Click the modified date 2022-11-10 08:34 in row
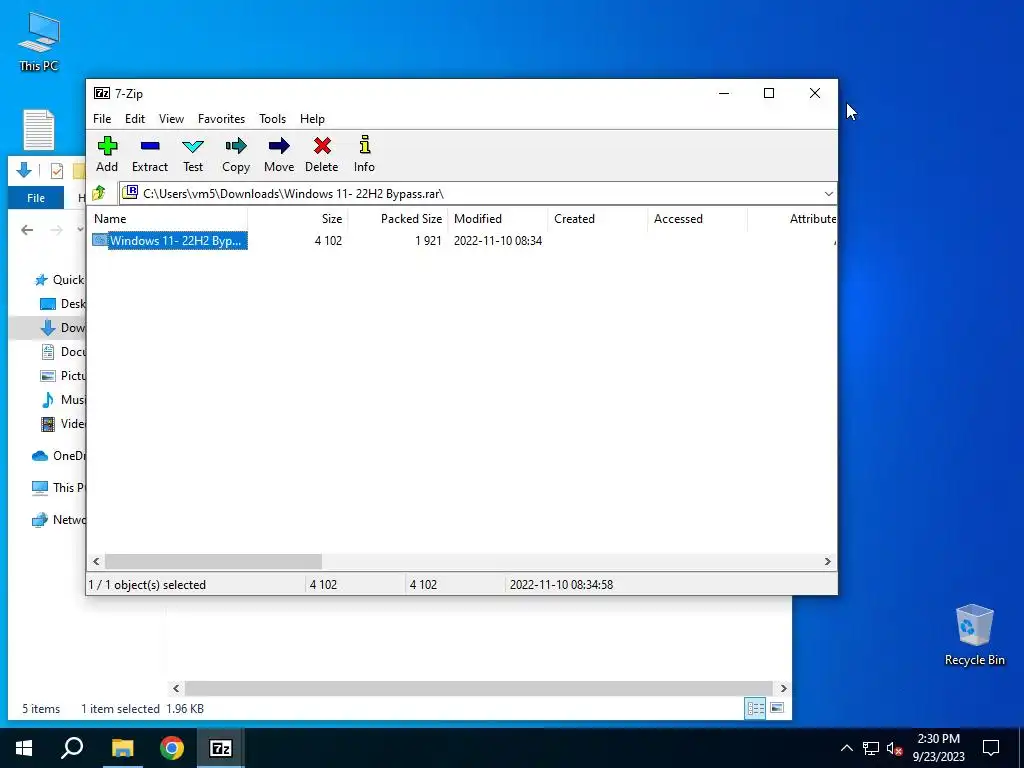The width and height of the screenshot is (1024, 768). [498, 240]
